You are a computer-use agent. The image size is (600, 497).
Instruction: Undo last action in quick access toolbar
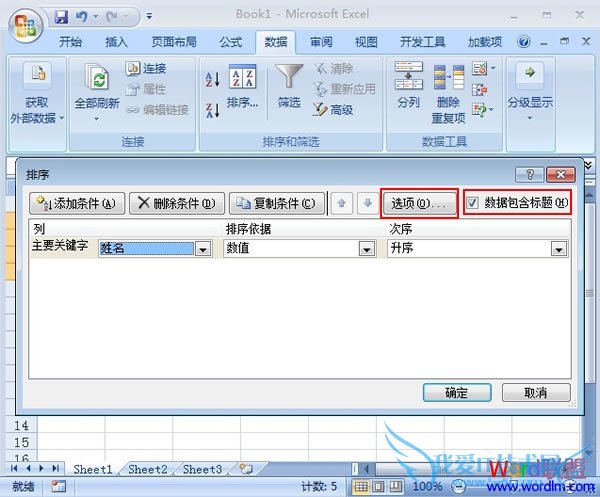click(x=81, y=16)
